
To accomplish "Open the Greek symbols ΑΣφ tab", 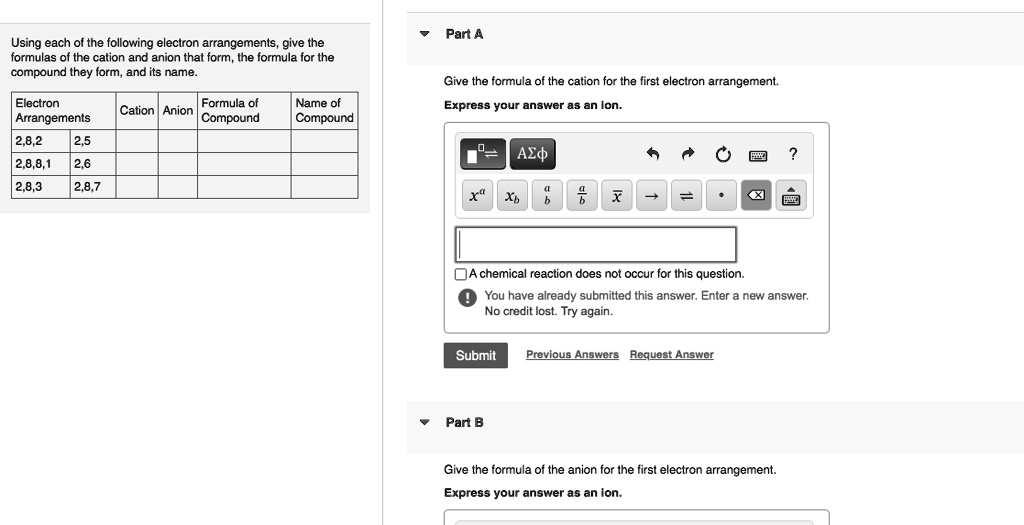I will pos(531,154).
